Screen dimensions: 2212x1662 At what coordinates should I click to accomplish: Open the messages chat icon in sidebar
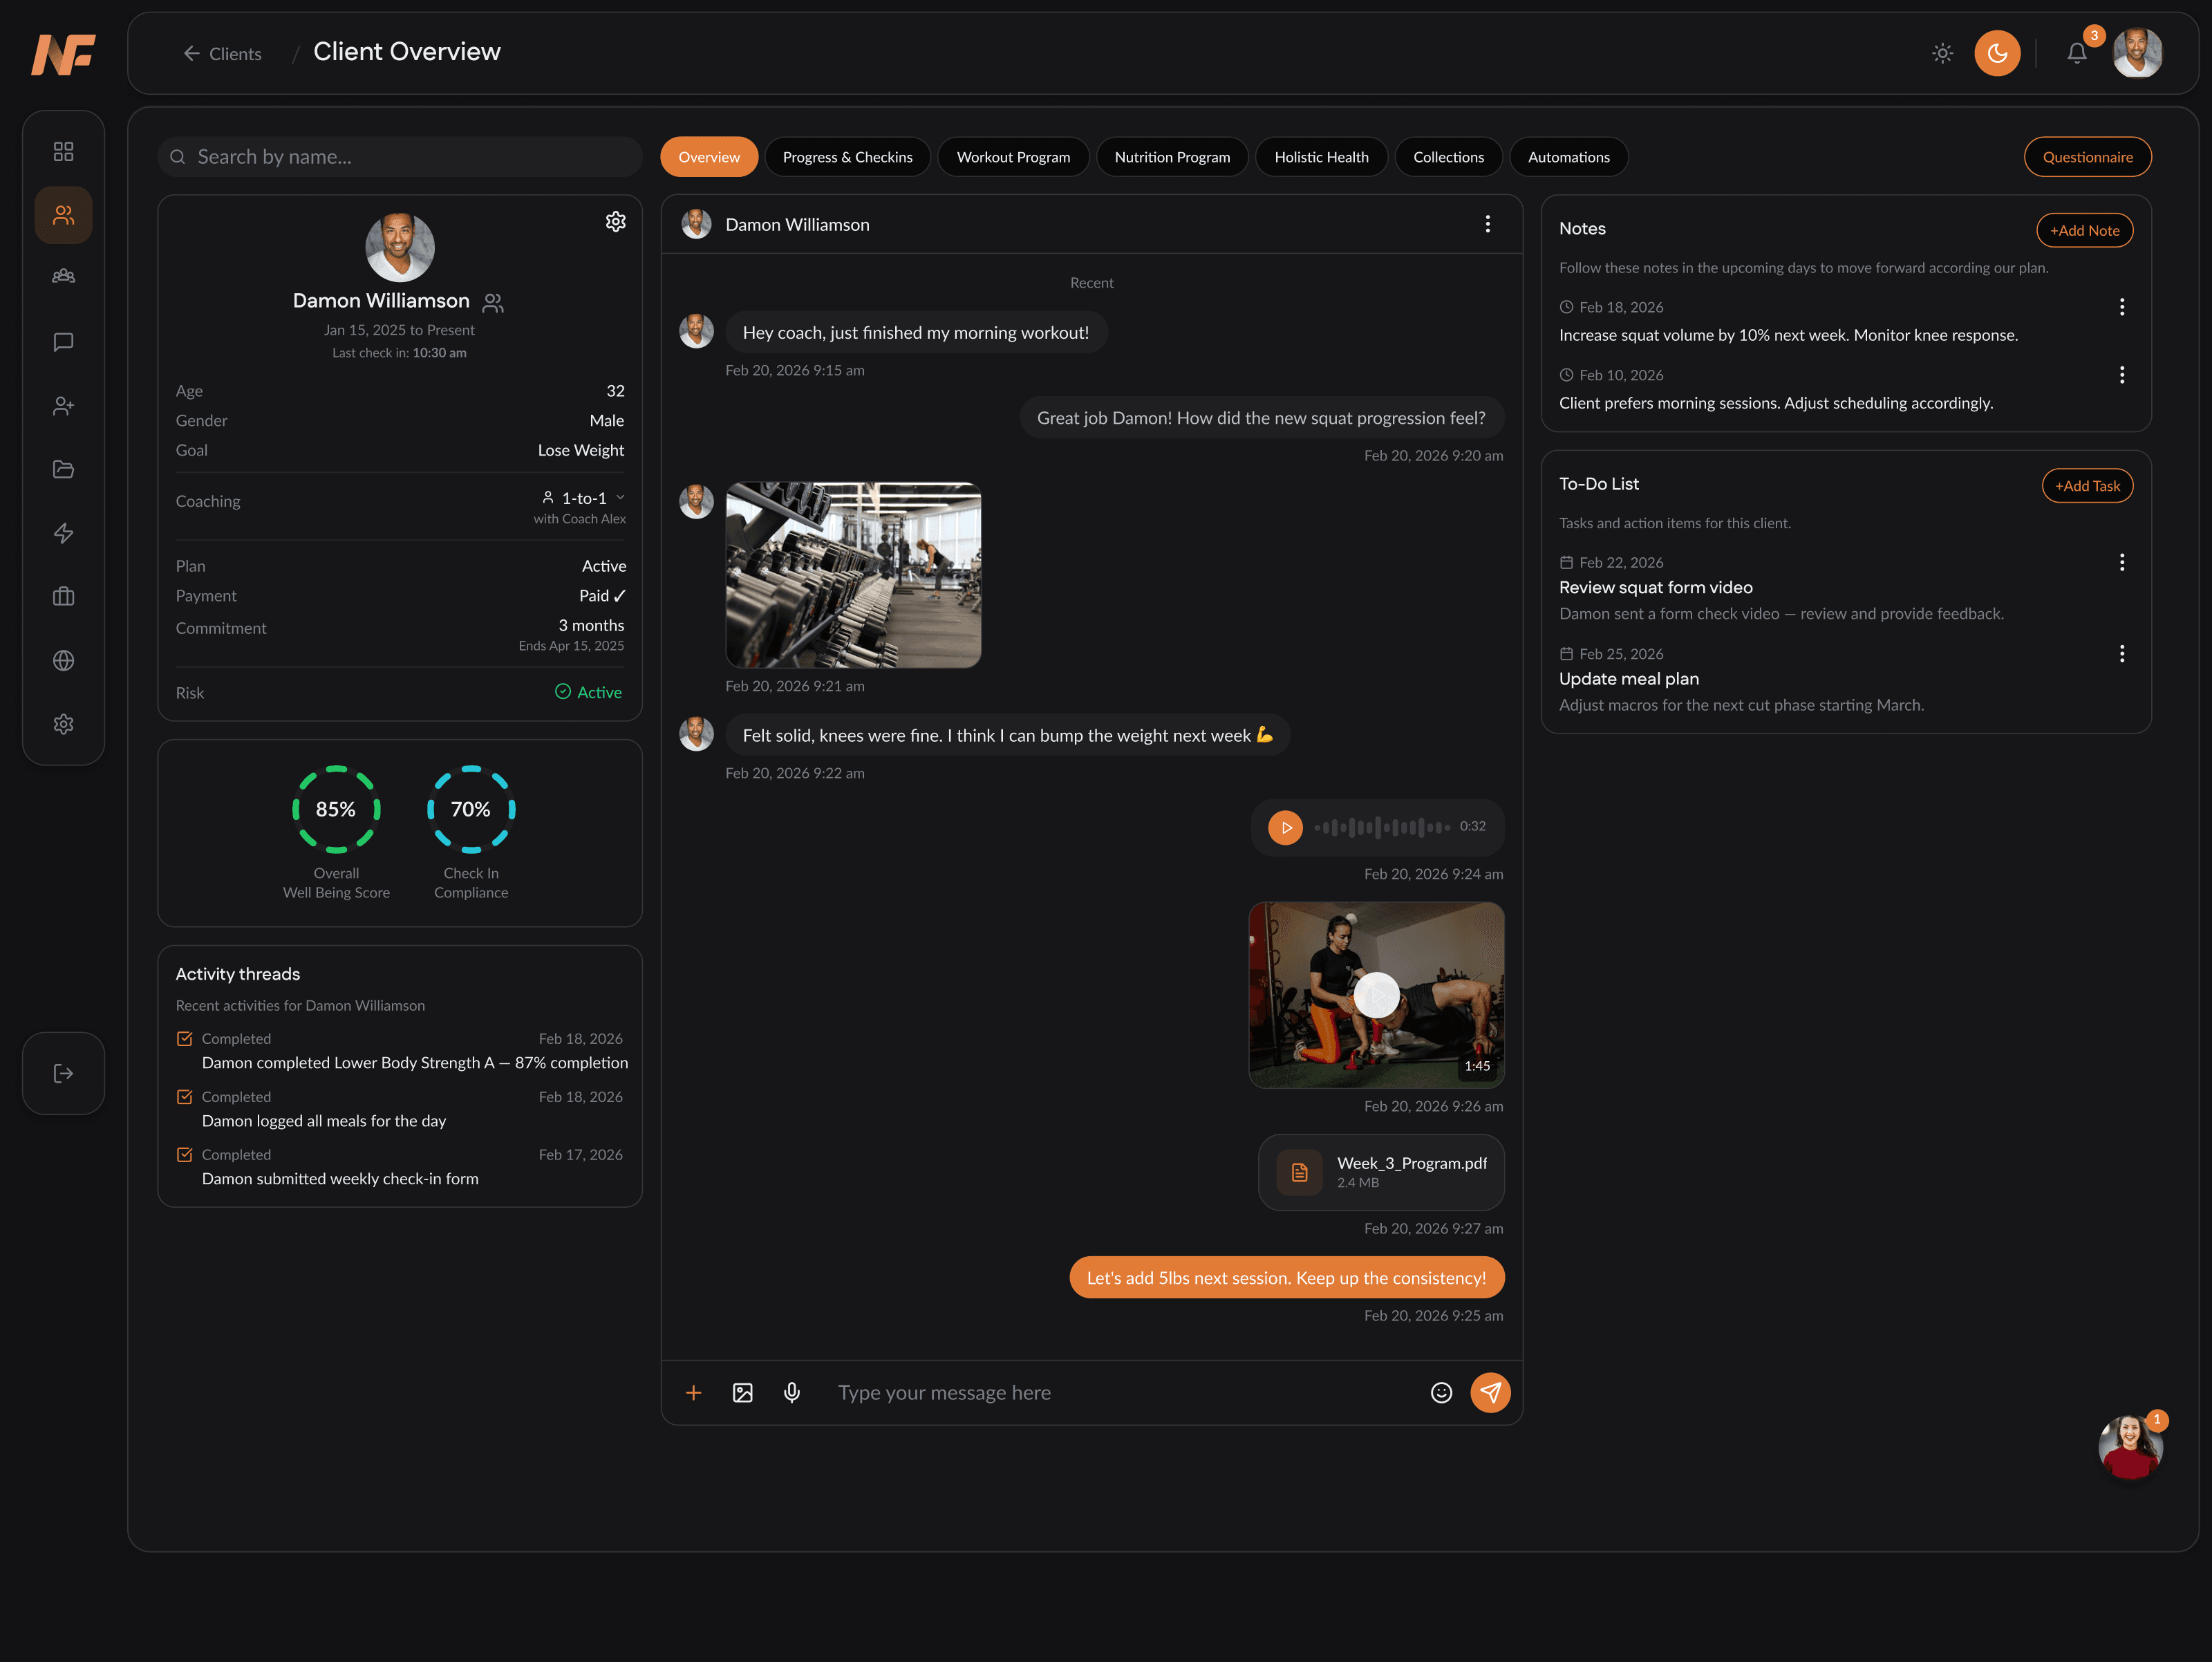[x=63, y=342]
